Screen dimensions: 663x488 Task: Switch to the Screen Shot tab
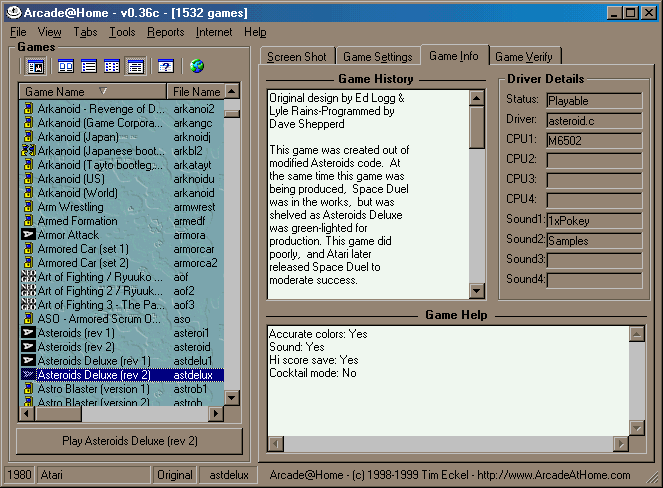click(x=297, y=57)
